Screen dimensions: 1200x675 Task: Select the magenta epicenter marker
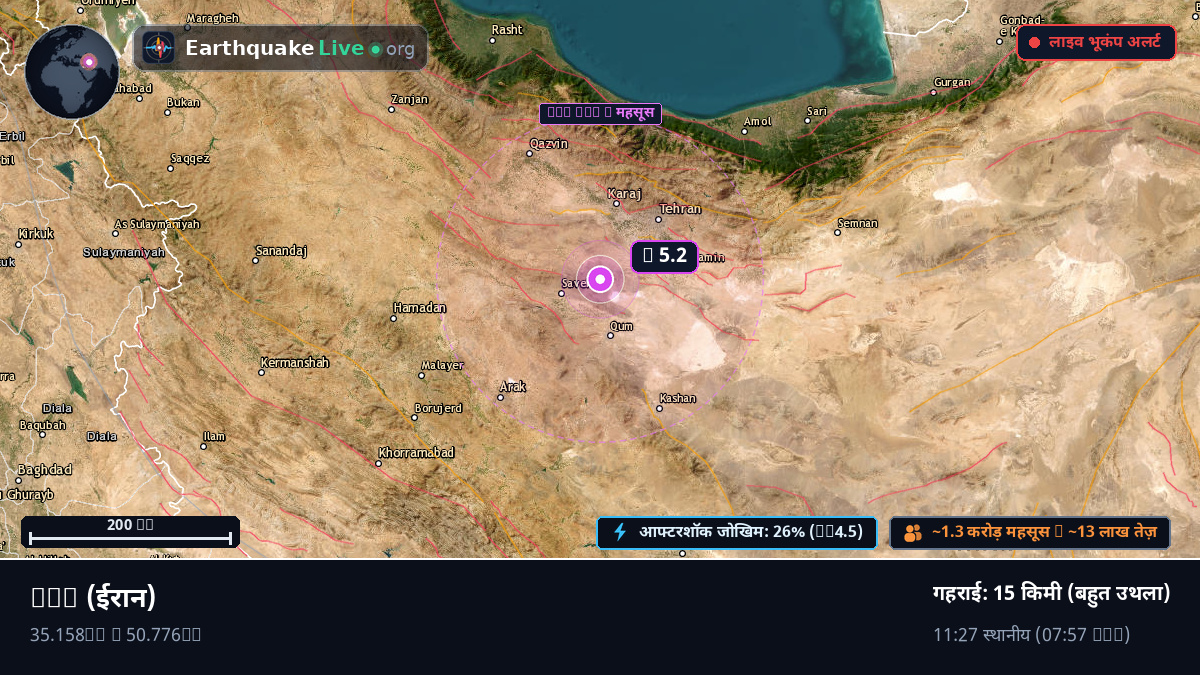[600, 279]
